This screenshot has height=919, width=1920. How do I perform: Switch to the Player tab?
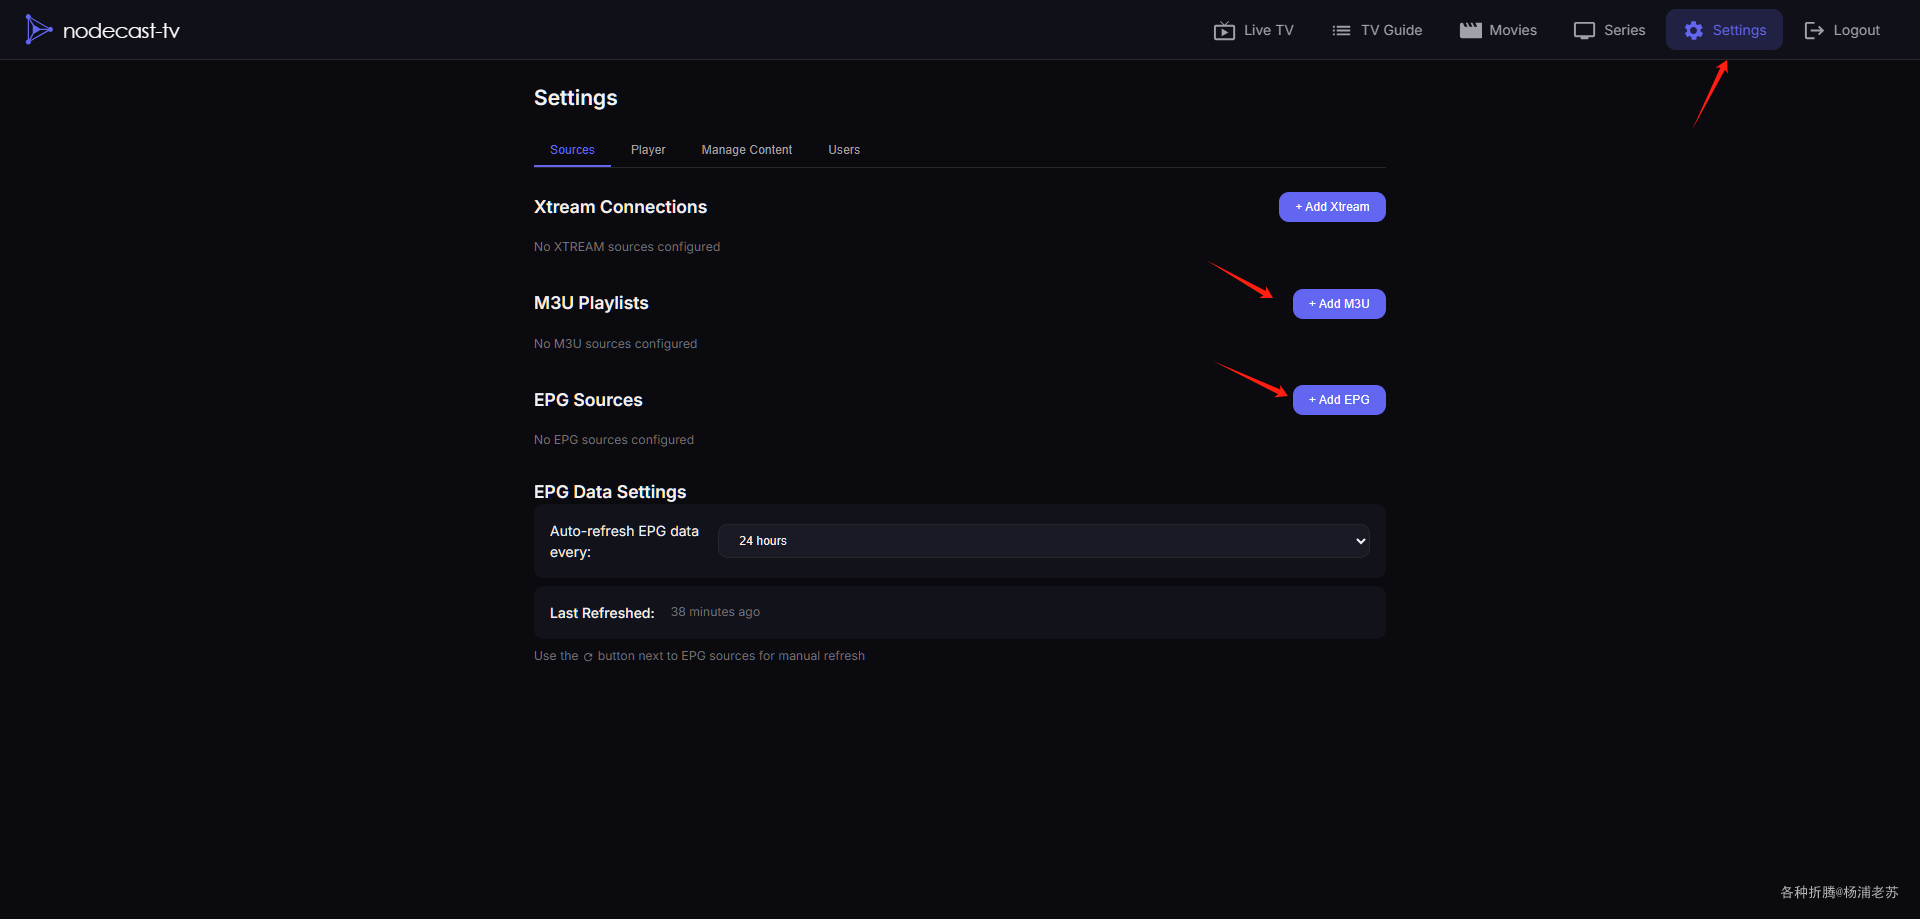click(x=648, y=150)
